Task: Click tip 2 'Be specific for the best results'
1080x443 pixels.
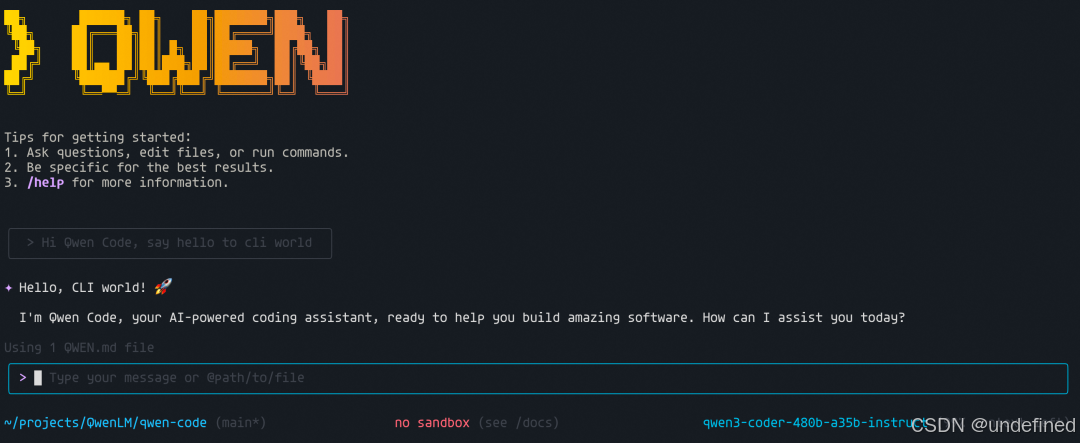Action: [x=138, y=168]
